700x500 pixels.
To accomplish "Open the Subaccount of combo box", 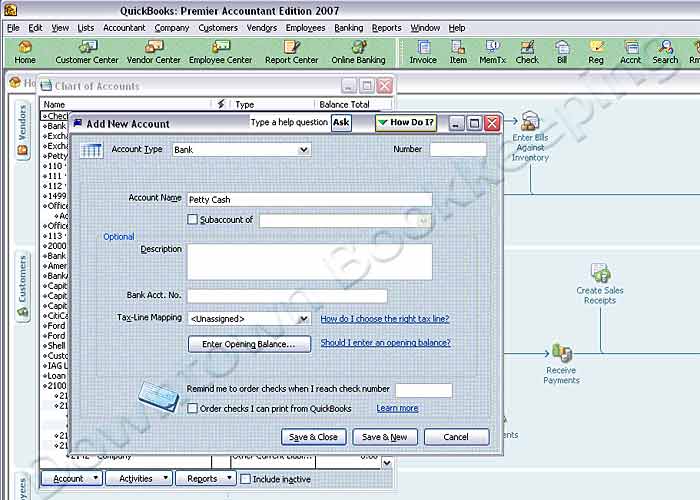I will point(345,221).
